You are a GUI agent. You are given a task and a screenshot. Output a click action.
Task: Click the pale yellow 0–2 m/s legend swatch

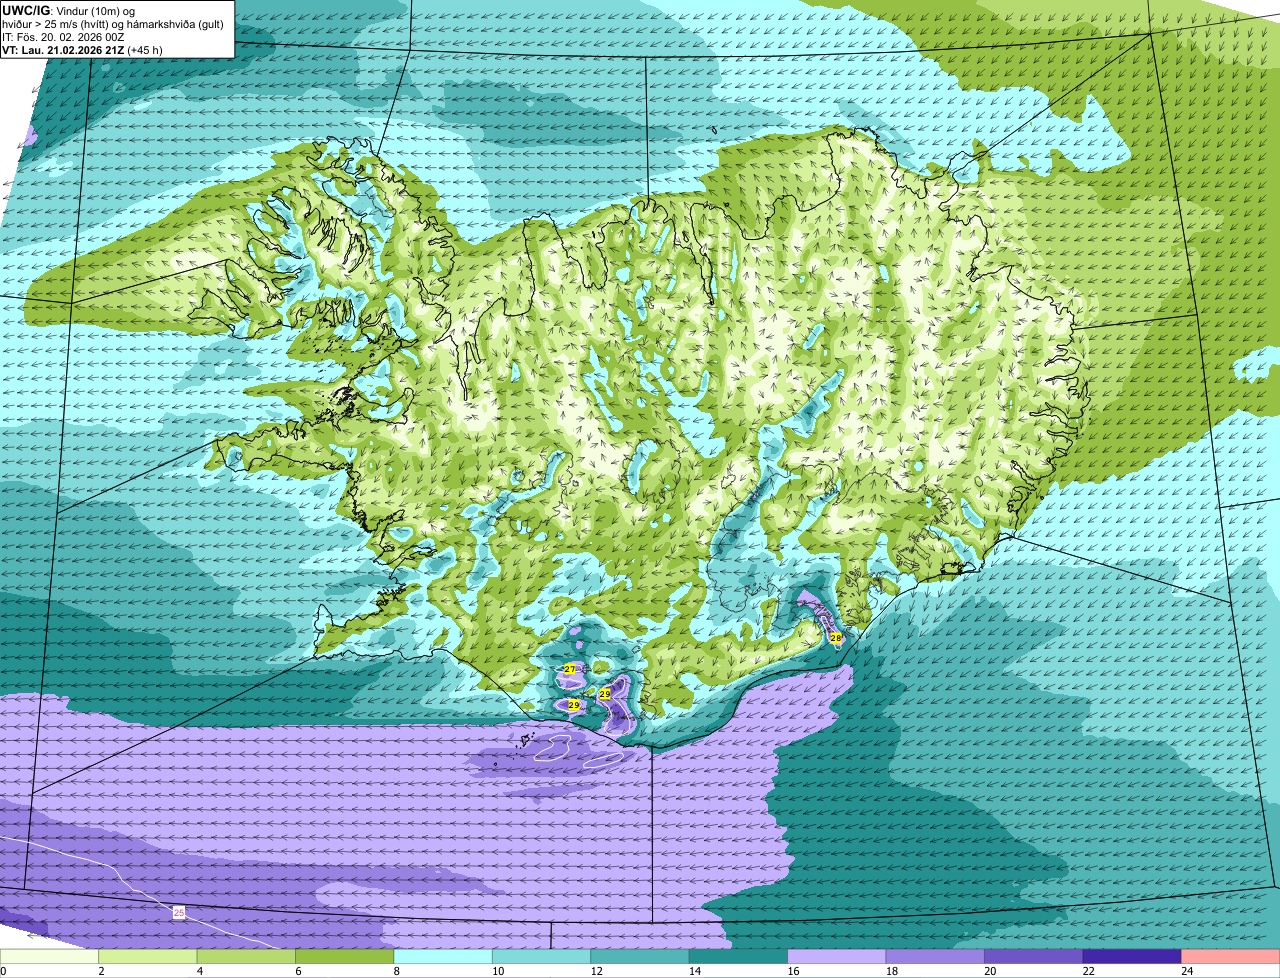point(49,956)
